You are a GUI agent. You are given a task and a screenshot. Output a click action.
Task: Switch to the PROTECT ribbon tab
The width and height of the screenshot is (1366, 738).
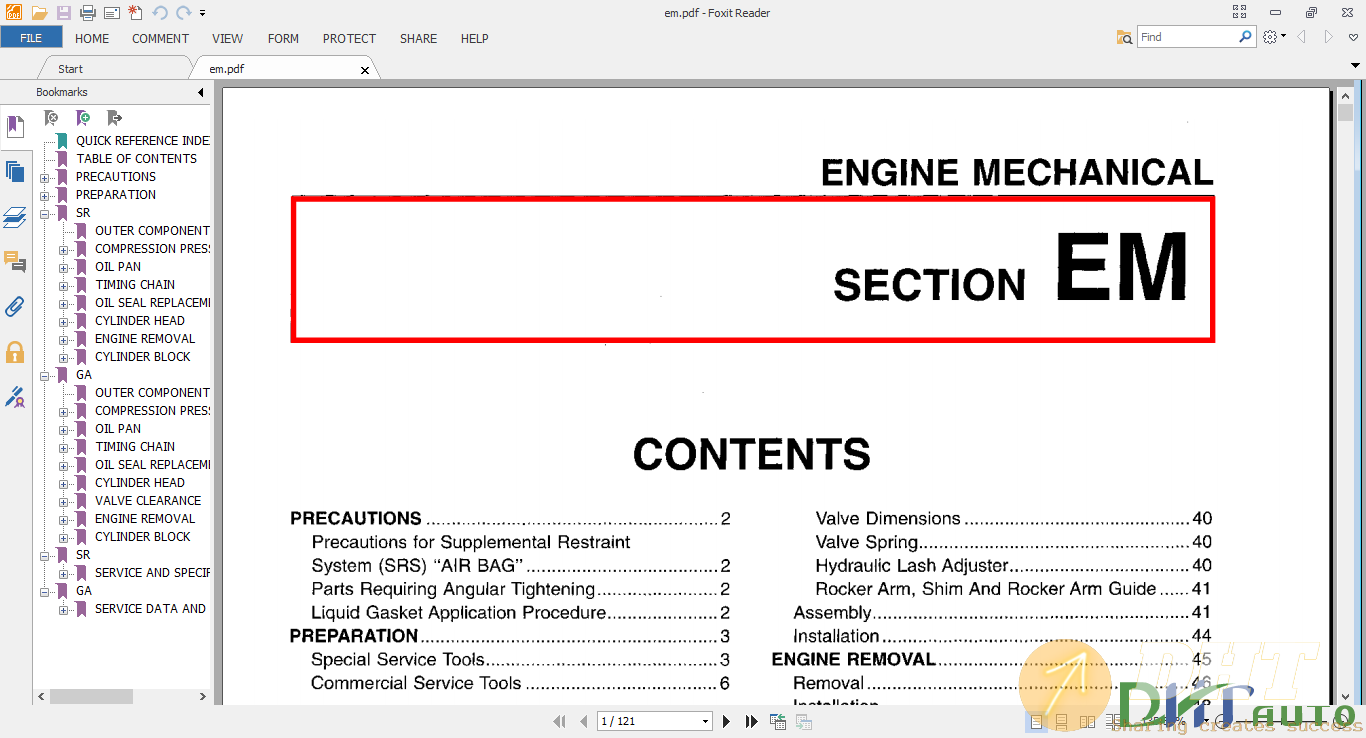(349, 38)
